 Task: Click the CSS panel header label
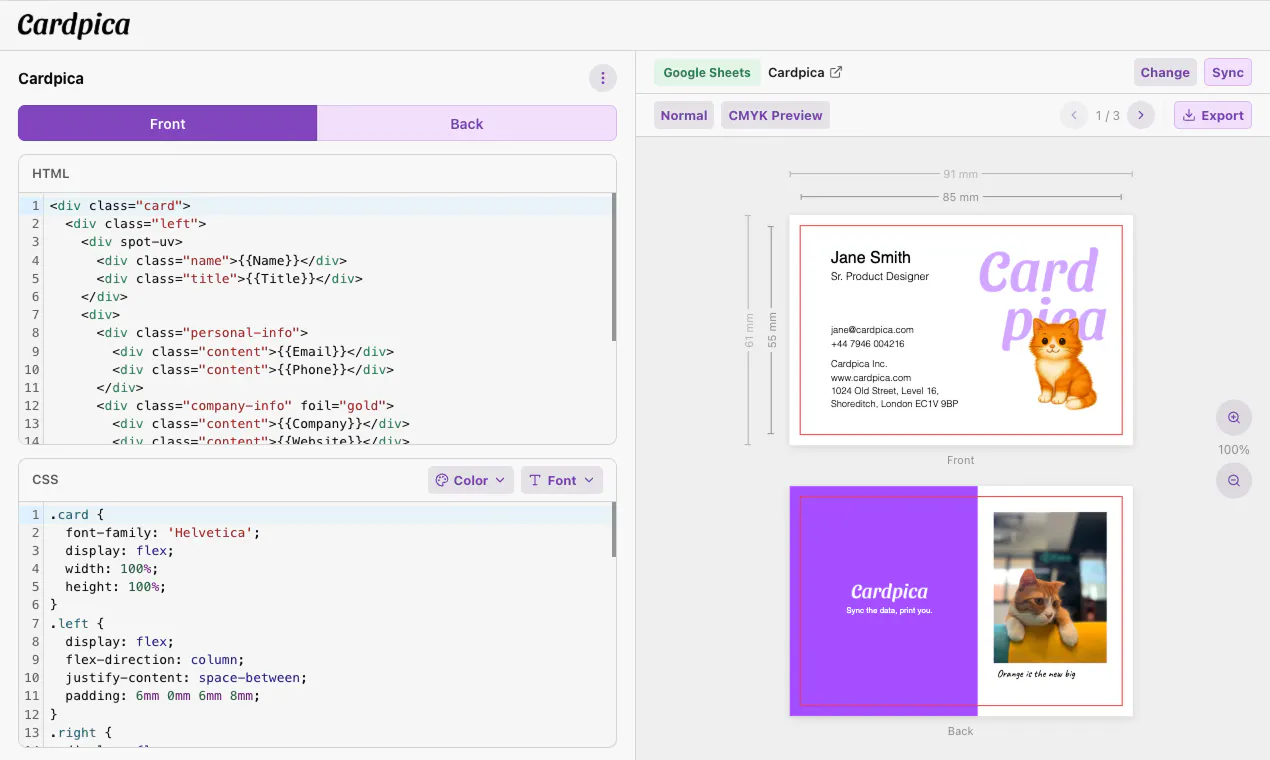[x=45, y=480]
